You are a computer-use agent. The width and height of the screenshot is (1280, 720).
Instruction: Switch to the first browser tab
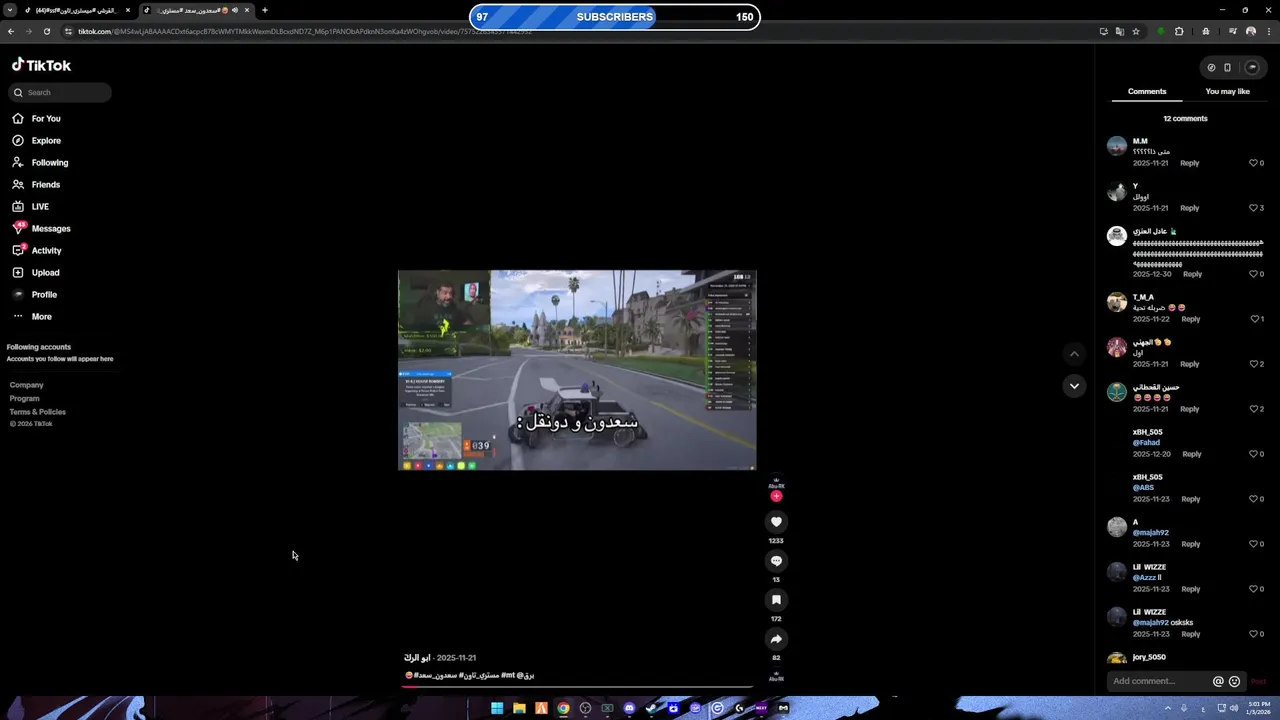[72, 10]
